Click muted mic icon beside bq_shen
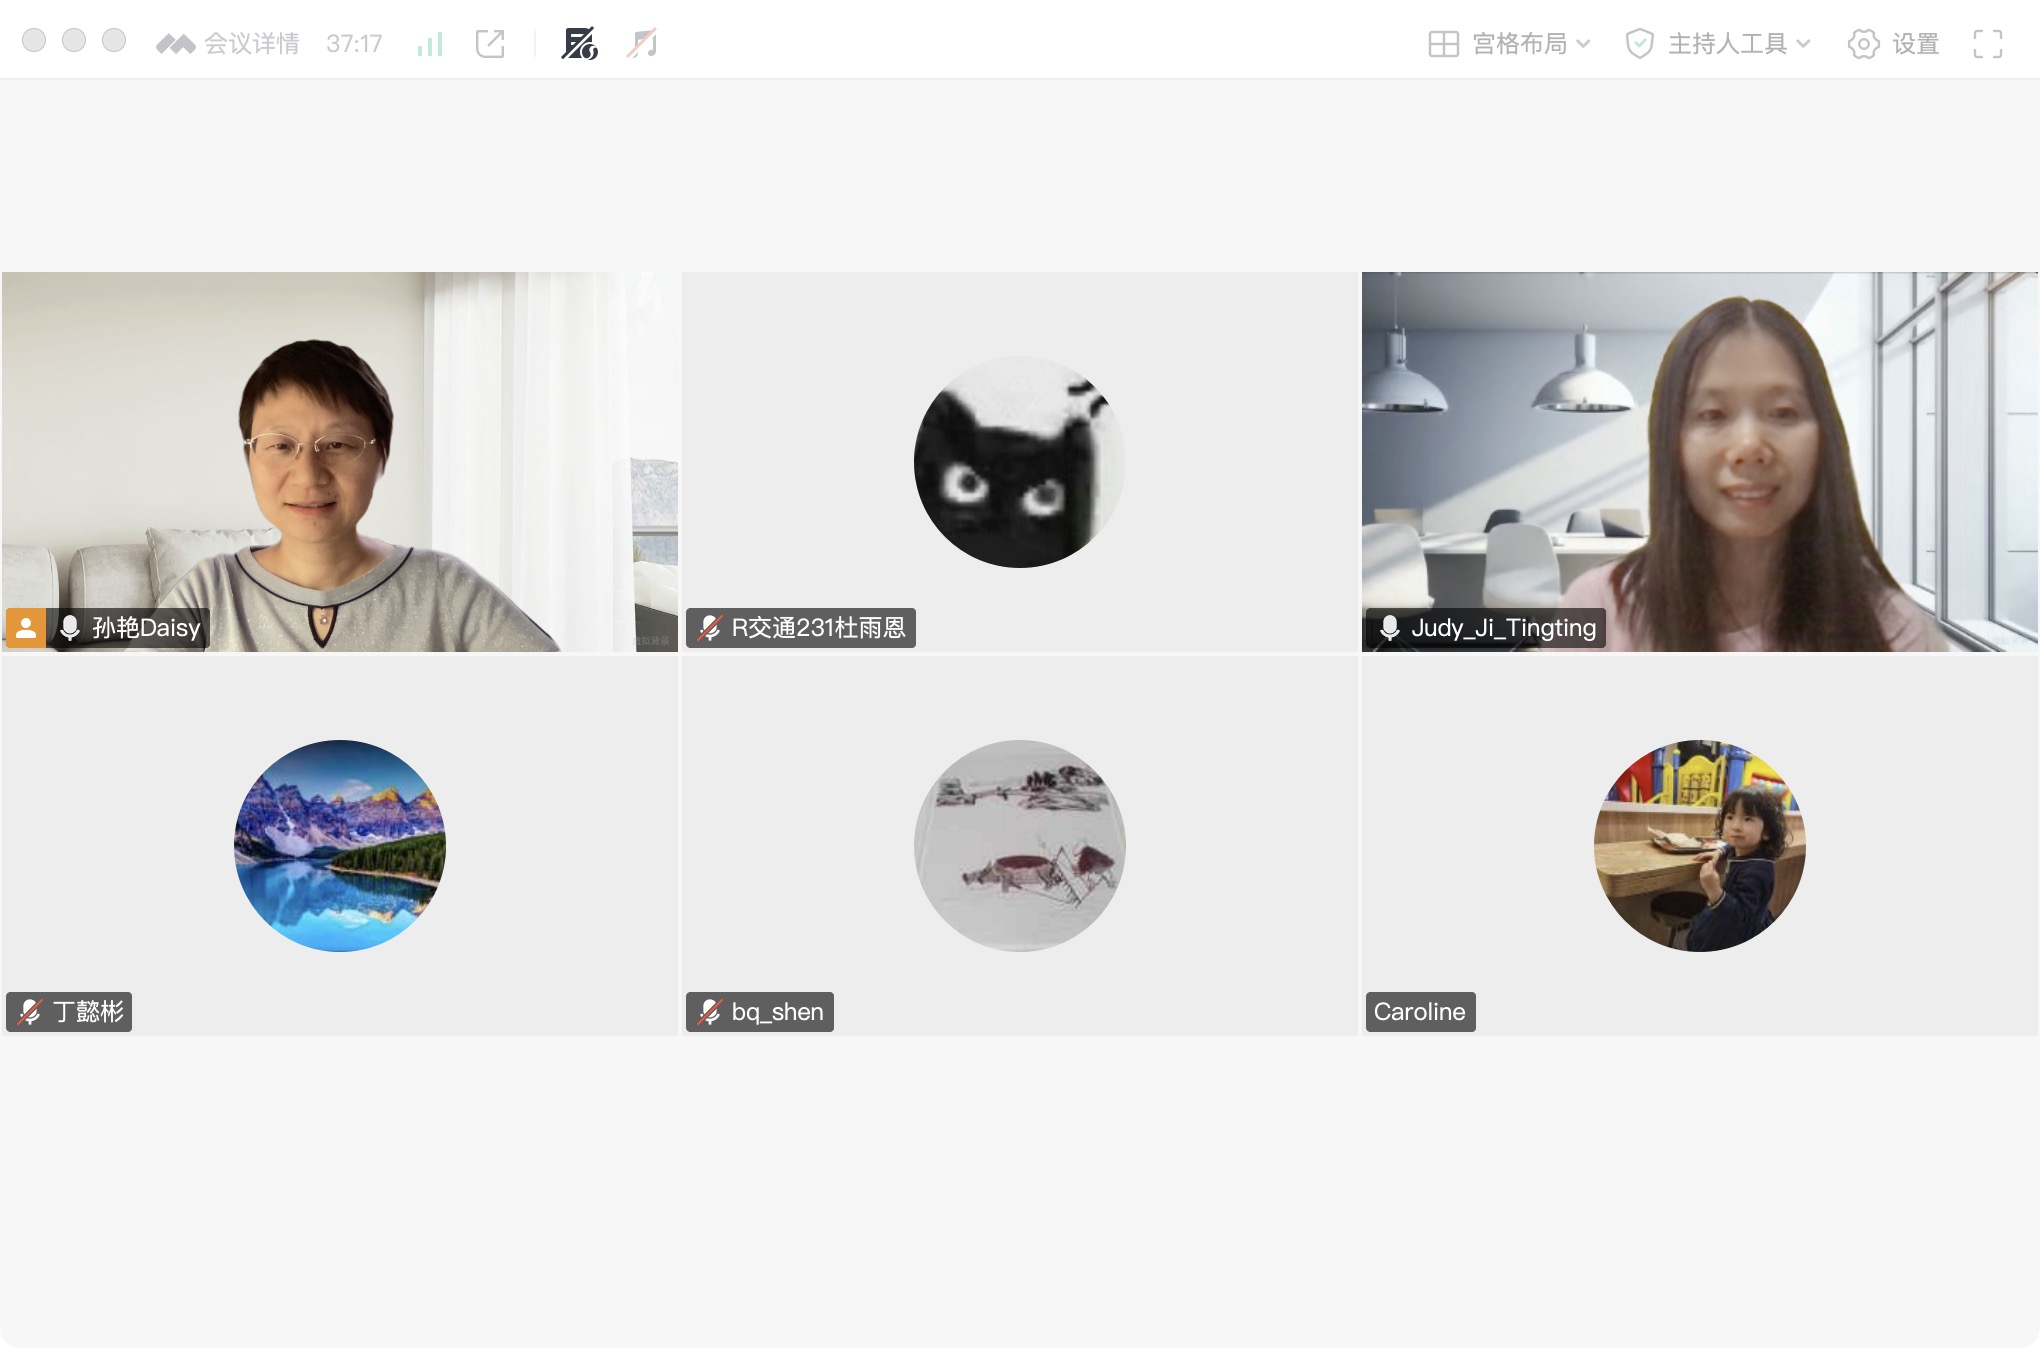2040x1348 pixels. point(710,1012)
